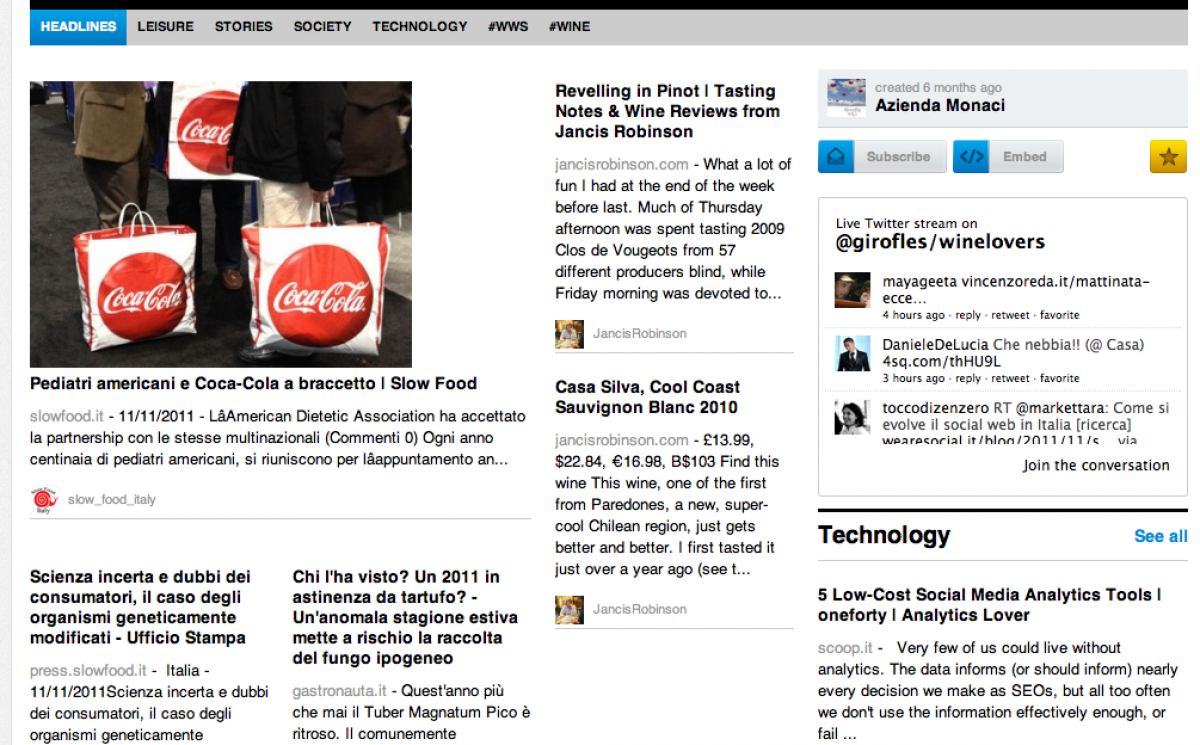Click Join the conversation link

[1096, 465]
